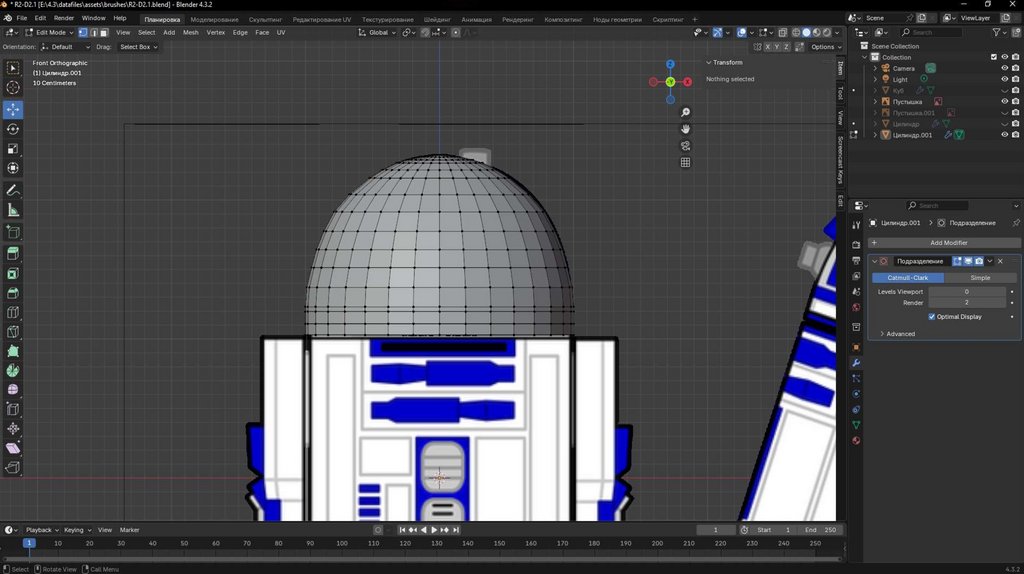Screen dimensions: 1024x574
Task: Switch to face select mode
Action: 104,32
